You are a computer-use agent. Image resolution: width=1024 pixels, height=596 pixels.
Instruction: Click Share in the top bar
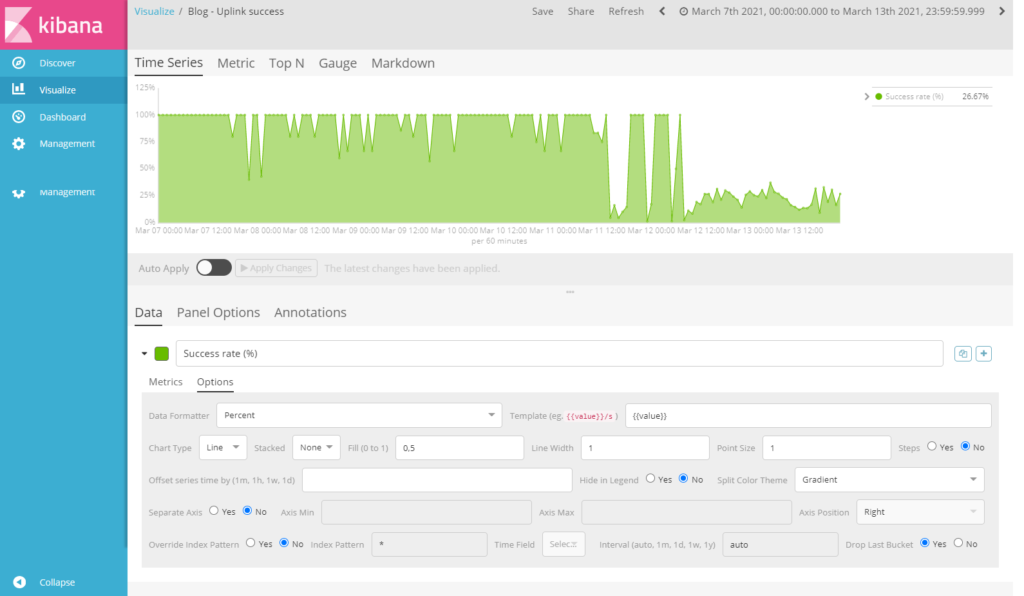[581, 11]
